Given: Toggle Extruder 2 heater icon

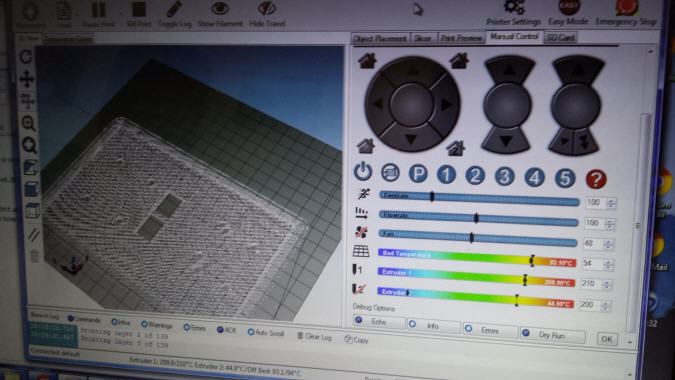Looking at the screenshot, I should click(x=359, y=289).
